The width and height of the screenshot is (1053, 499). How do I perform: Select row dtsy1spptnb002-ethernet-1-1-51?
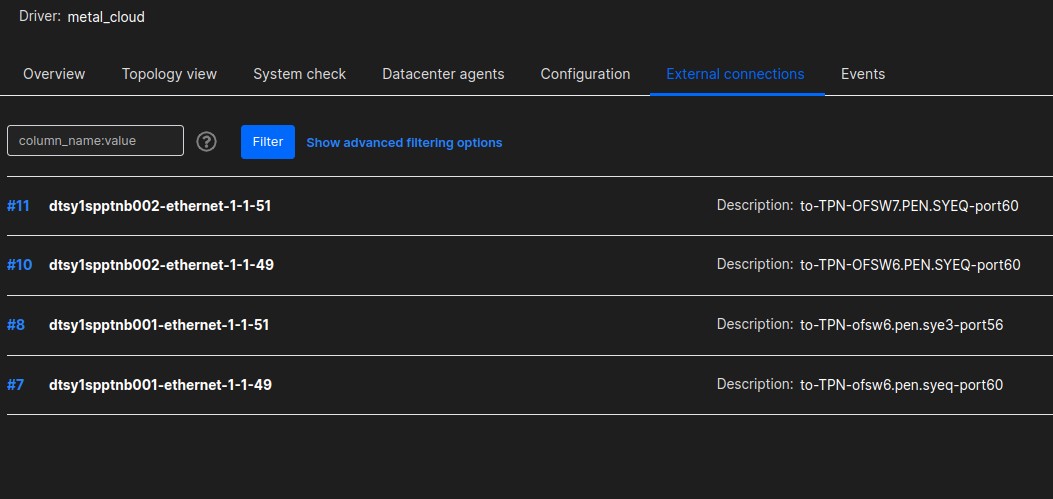[530, 206]
